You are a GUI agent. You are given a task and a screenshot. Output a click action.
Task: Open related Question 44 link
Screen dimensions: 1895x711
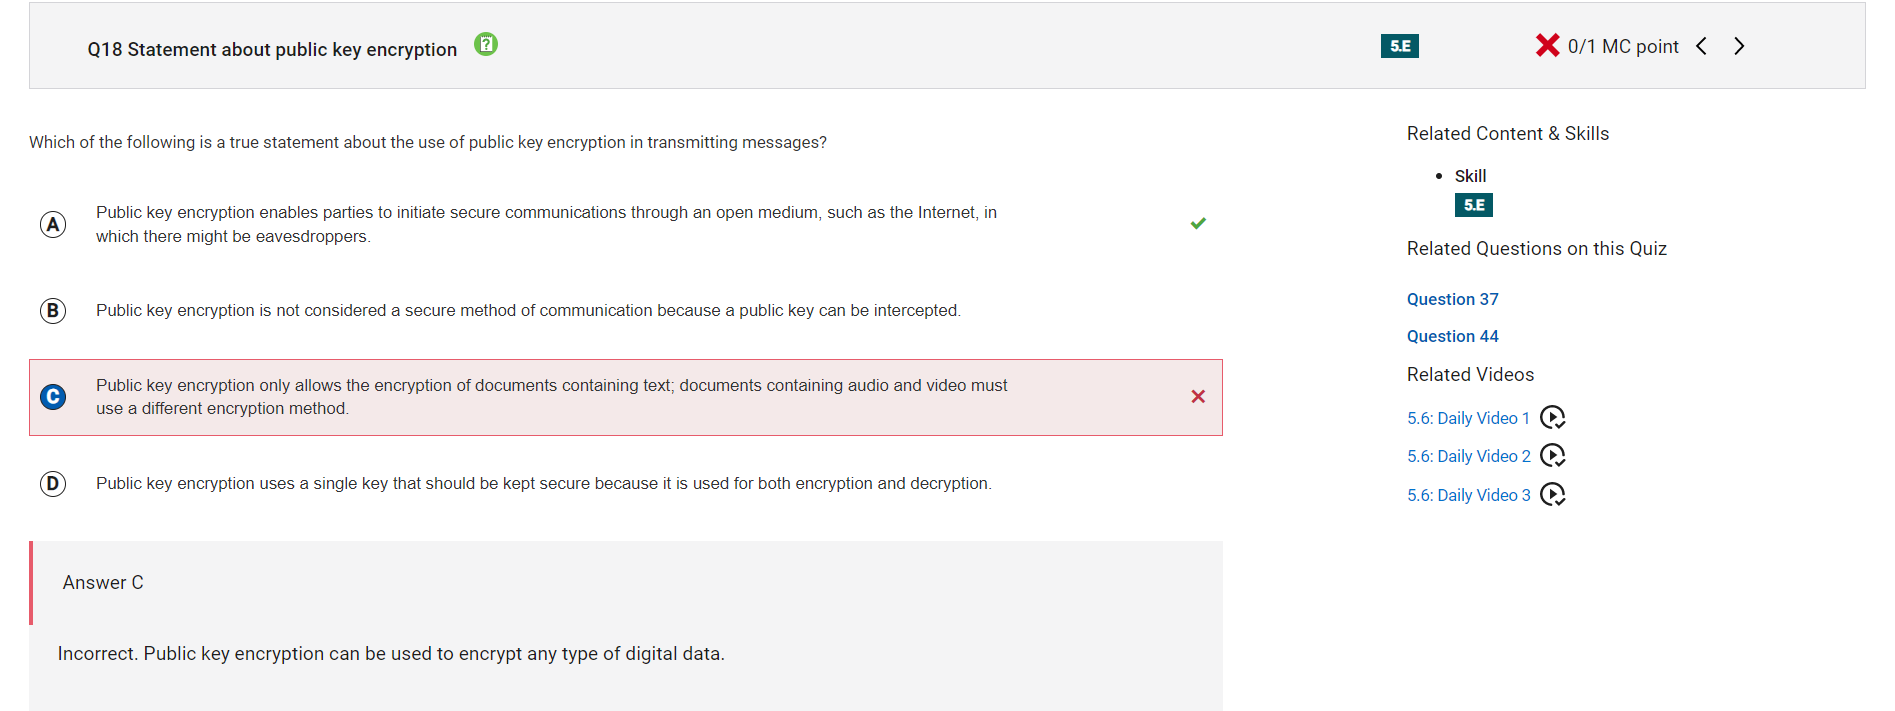click(1452, 336)
